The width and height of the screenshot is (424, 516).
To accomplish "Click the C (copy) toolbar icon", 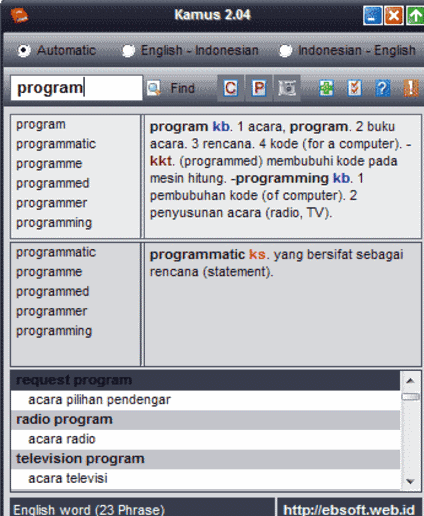I will pos(231,88).
